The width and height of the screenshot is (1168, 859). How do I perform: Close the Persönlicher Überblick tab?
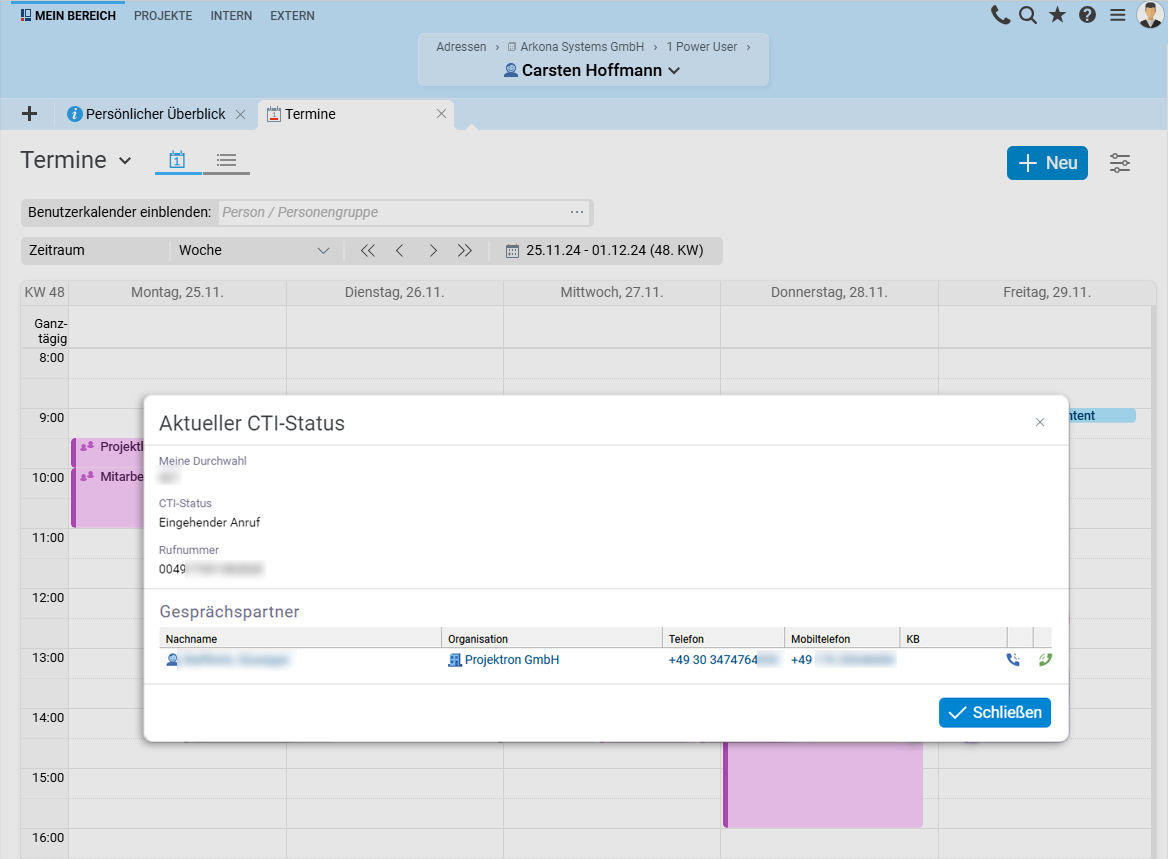coord(241,114)
